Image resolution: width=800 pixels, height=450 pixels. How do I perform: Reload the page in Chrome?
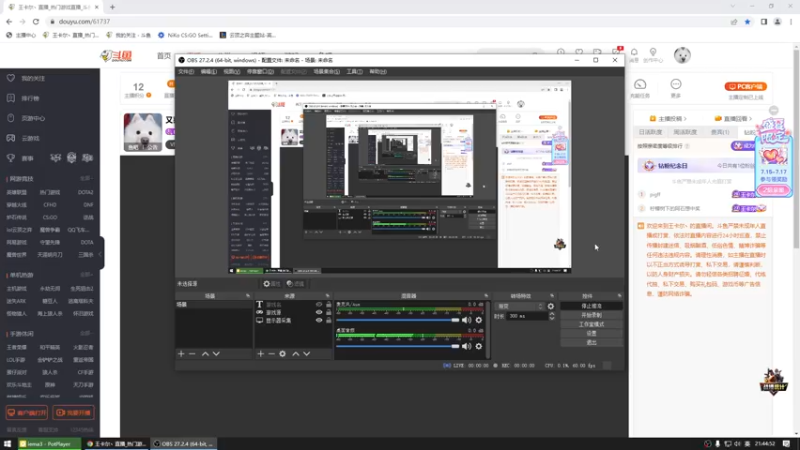pos(36,21)
